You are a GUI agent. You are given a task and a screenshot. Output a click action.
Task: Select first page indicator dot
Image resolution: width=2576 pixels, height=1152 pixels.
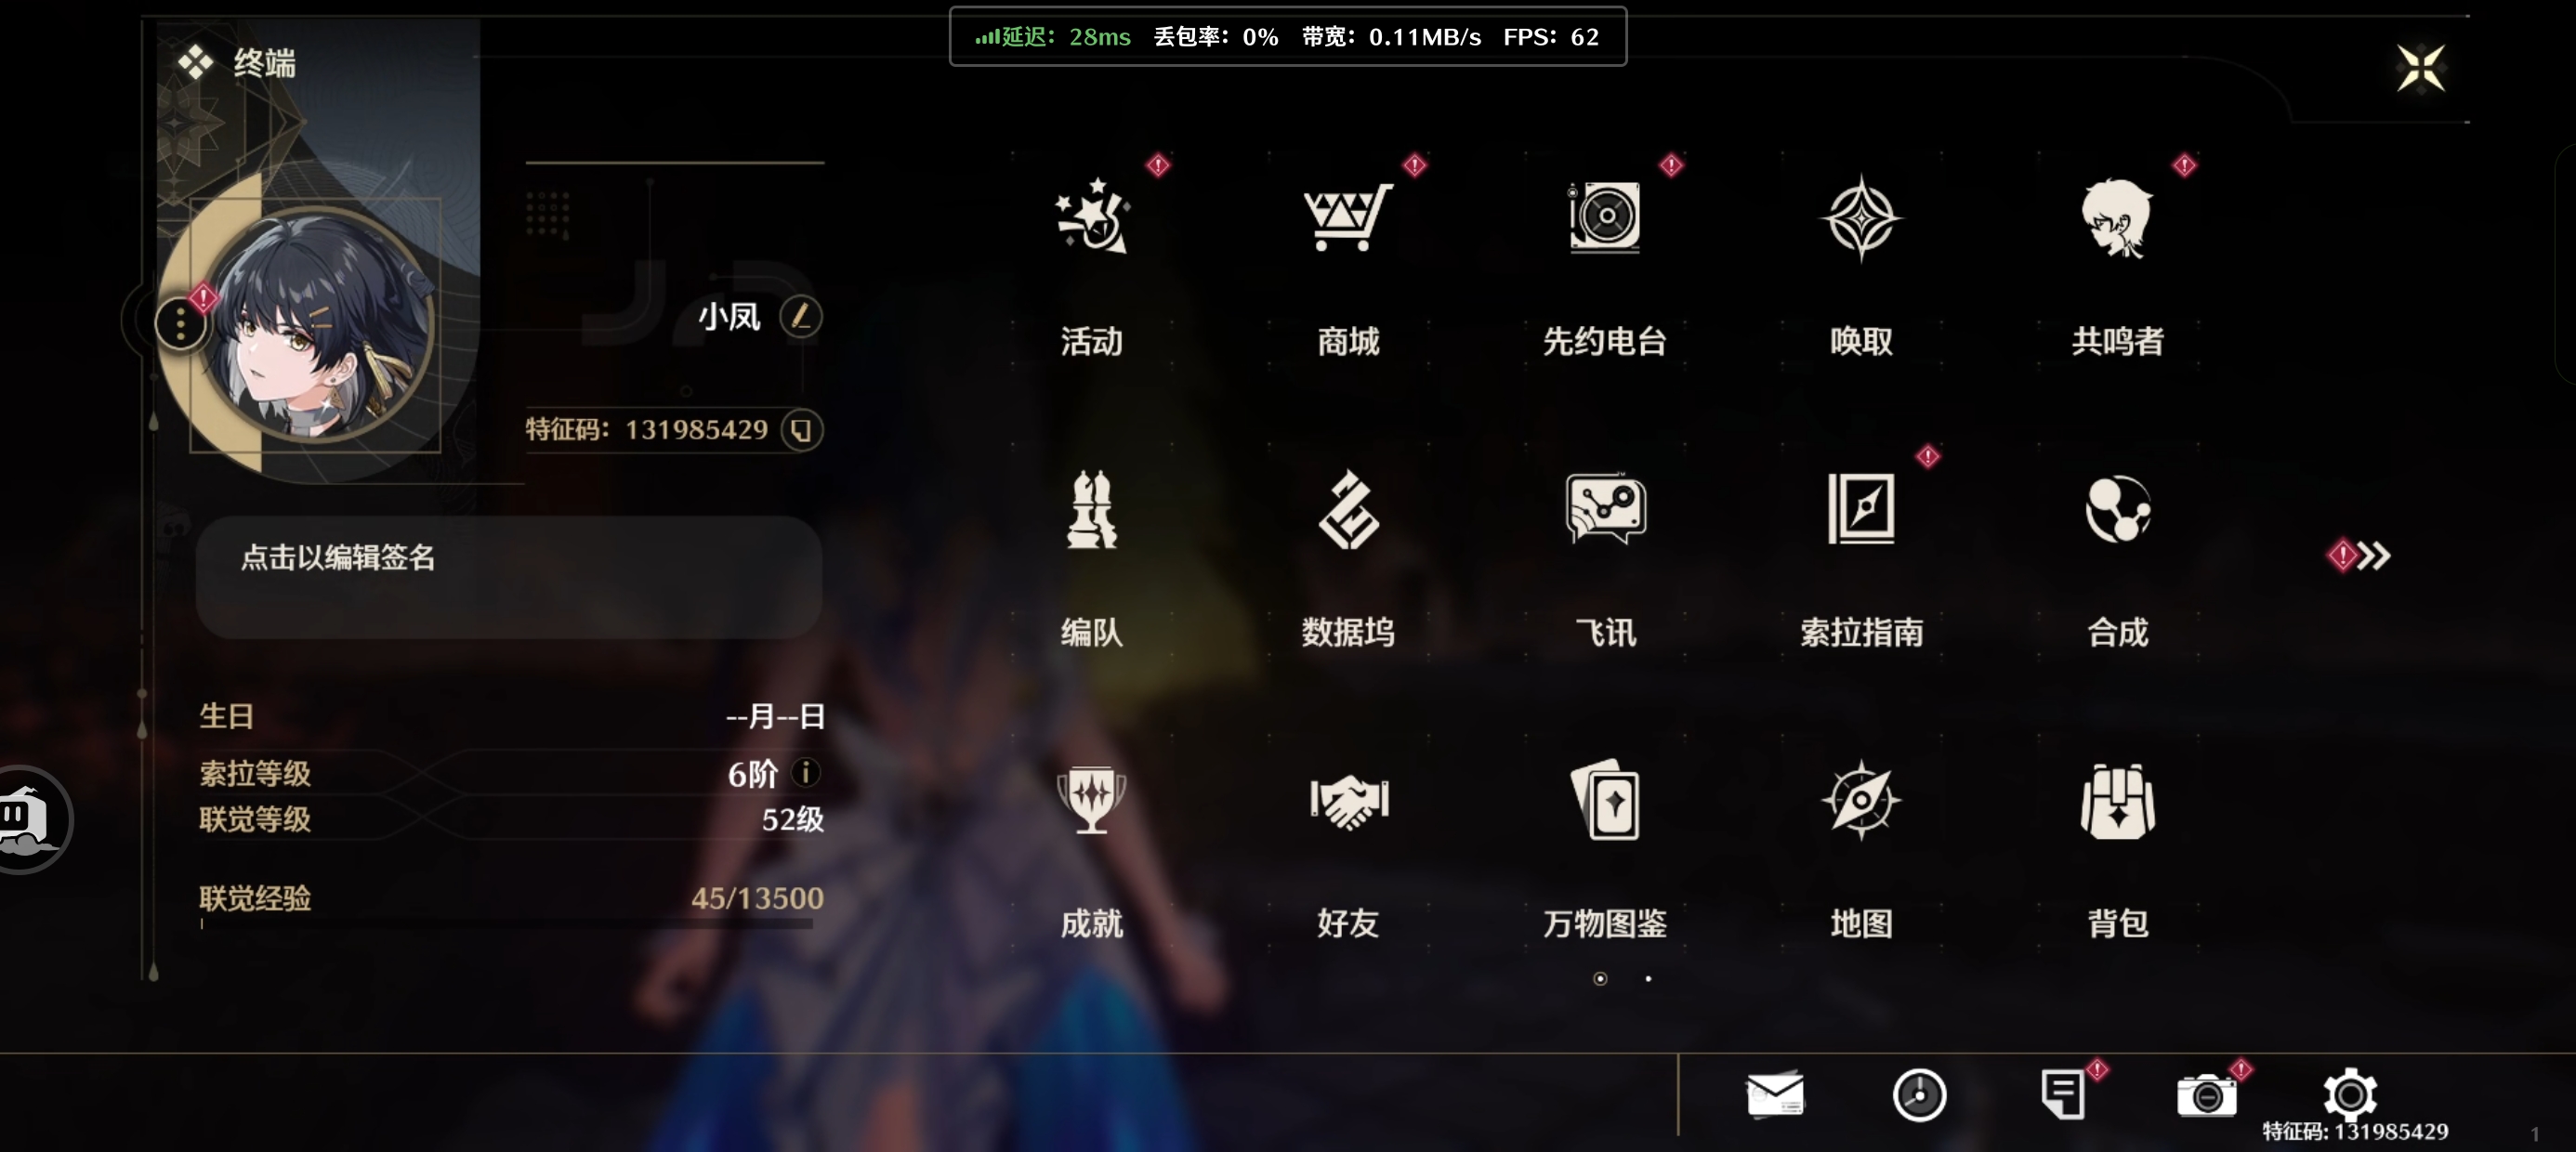(x=1600, y=979)
